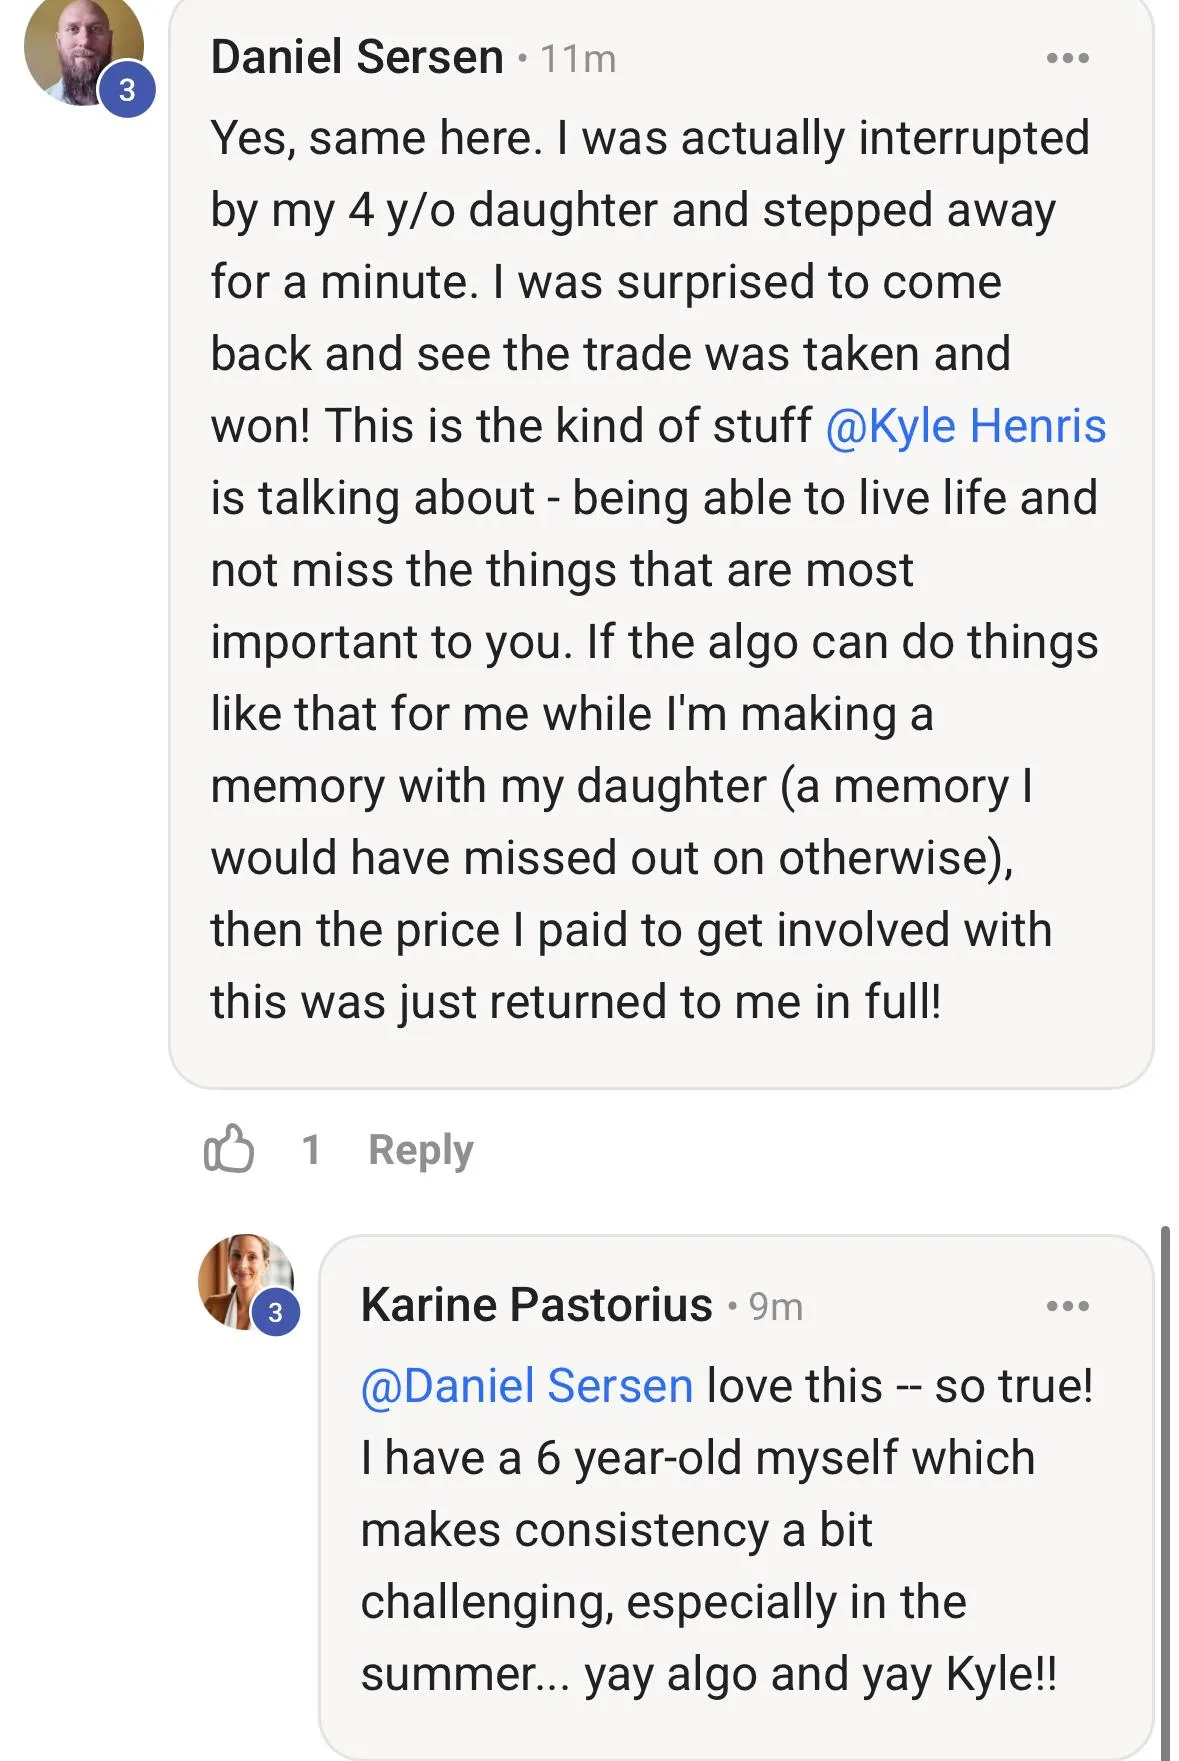Click the 11m timestamp on Daniel's comment
The image size is (1179, 1761).
point(578,59)
